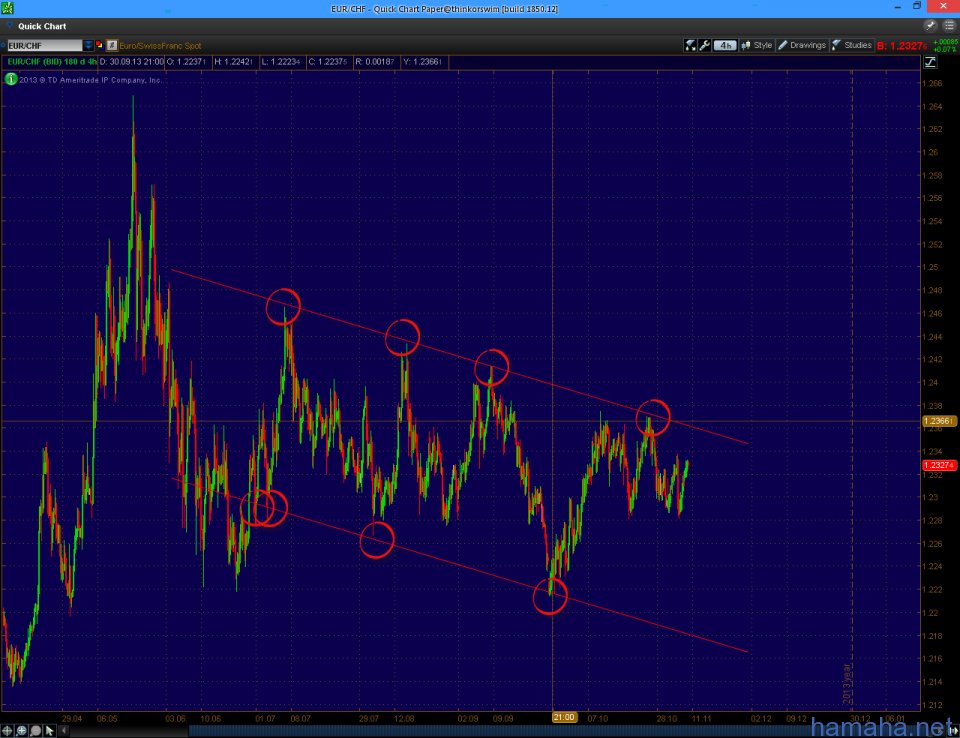Click the remove studies flask icon
960x738 pixels.
[690, 45]
